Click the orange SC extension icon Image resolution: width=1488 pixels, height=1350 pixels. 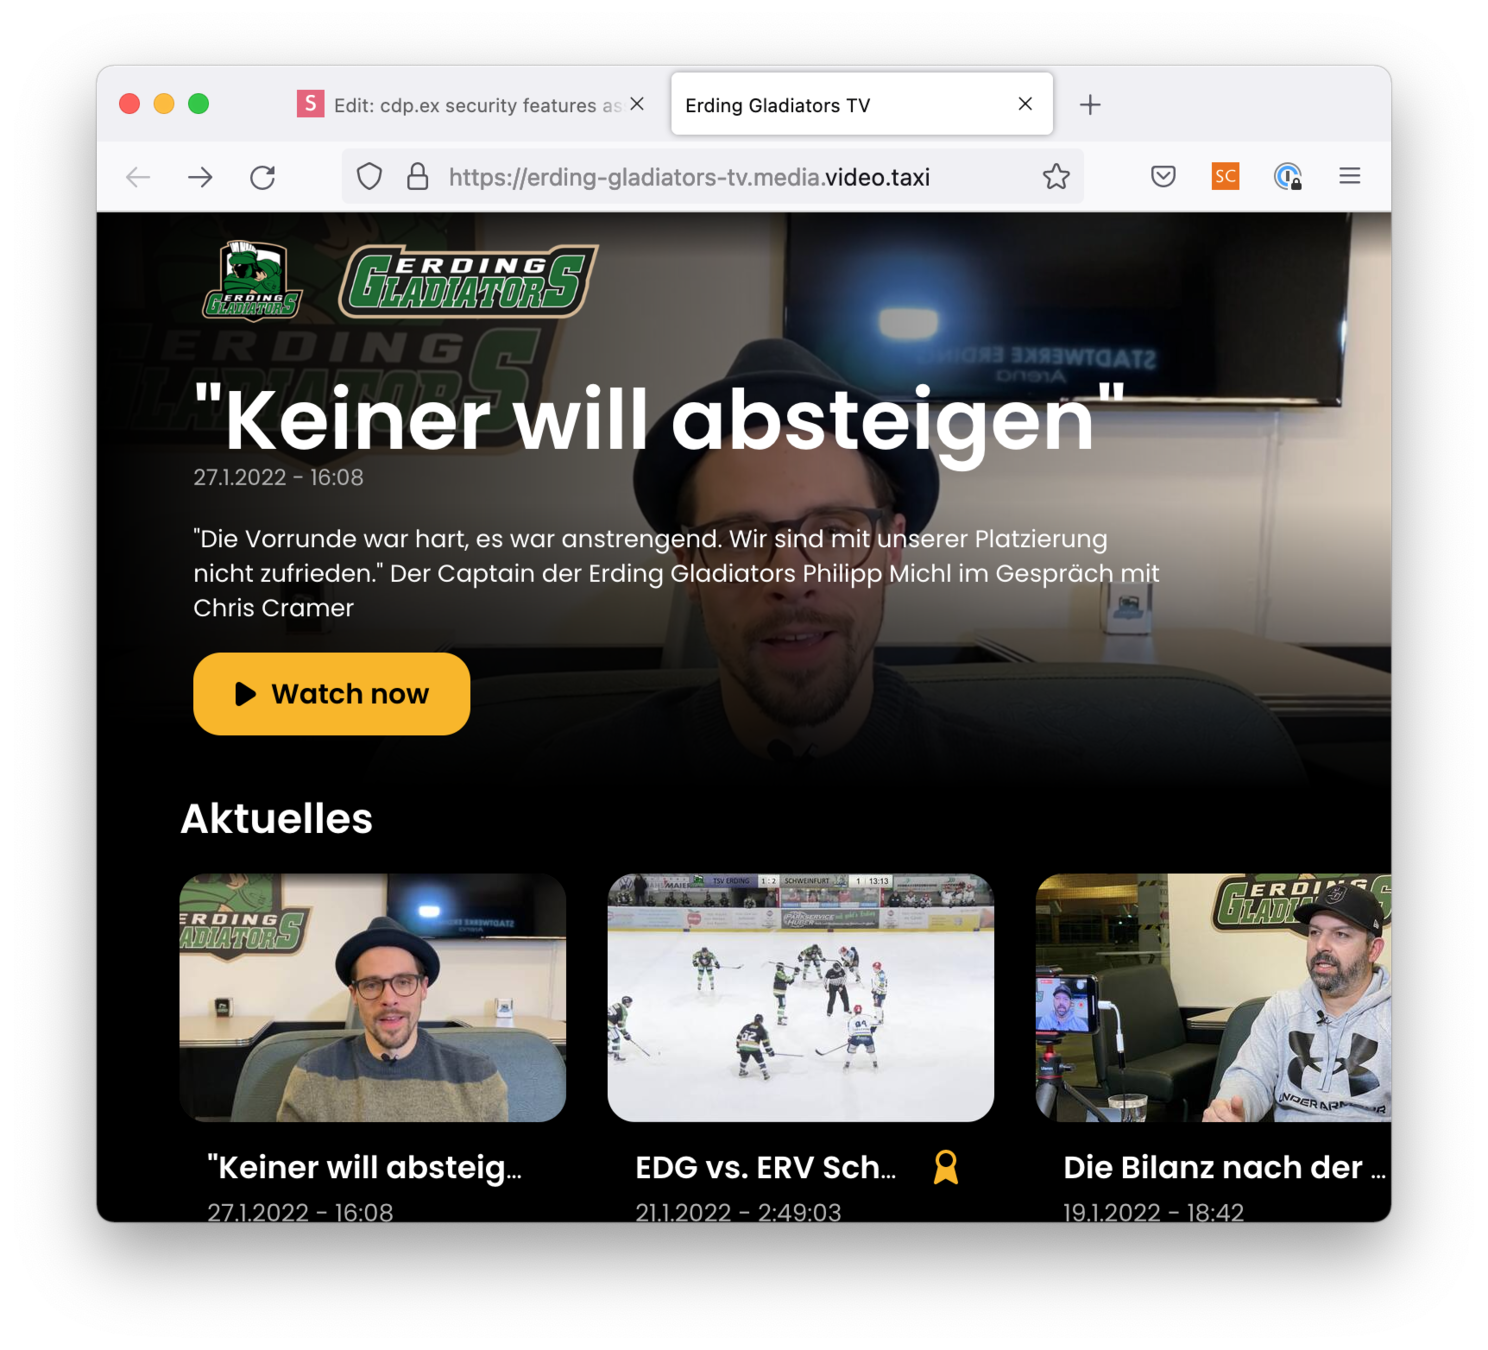1225,177
